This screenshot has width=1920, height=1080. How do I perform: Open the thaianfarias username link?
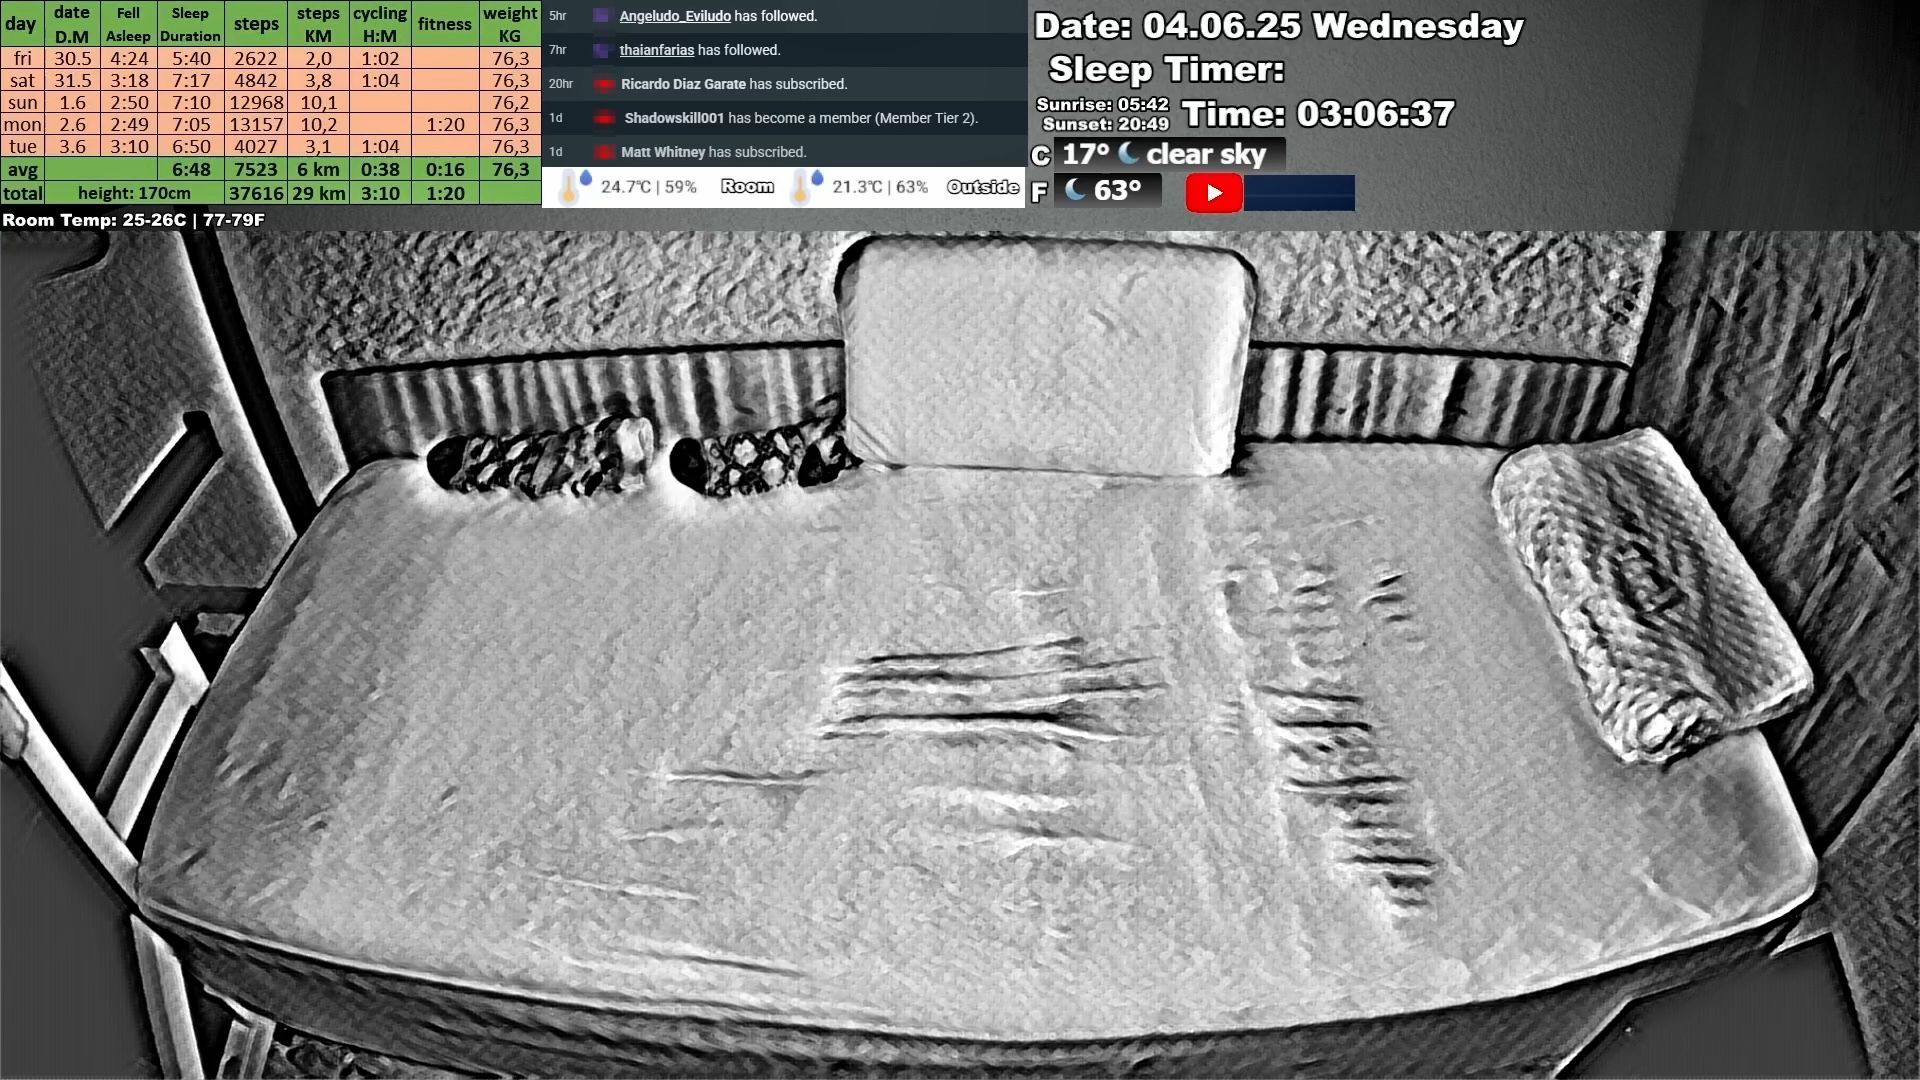click(x=656, y=50)
